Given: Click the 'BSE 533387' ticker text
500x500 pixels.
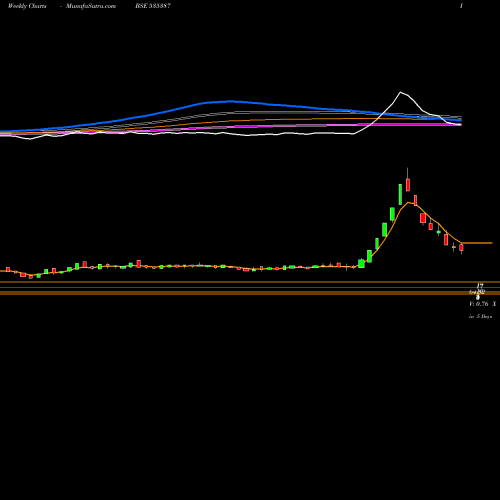Looking at the screenshot, I should tap(153, 6).
